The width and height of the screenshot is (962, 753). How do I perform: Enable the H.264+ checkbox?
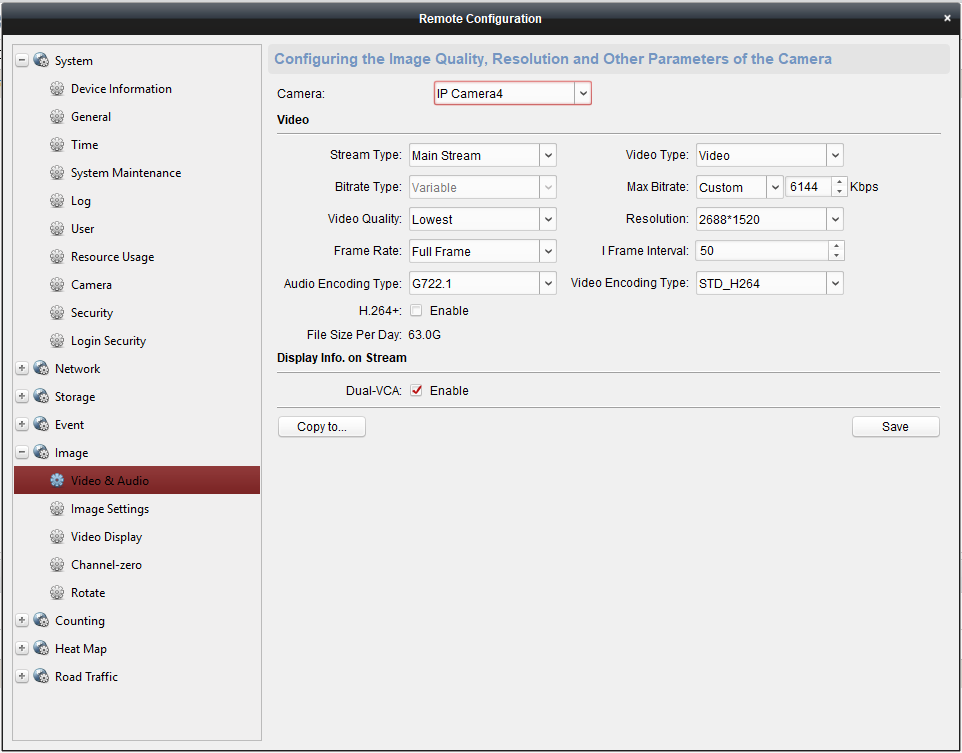click(416, 311)
